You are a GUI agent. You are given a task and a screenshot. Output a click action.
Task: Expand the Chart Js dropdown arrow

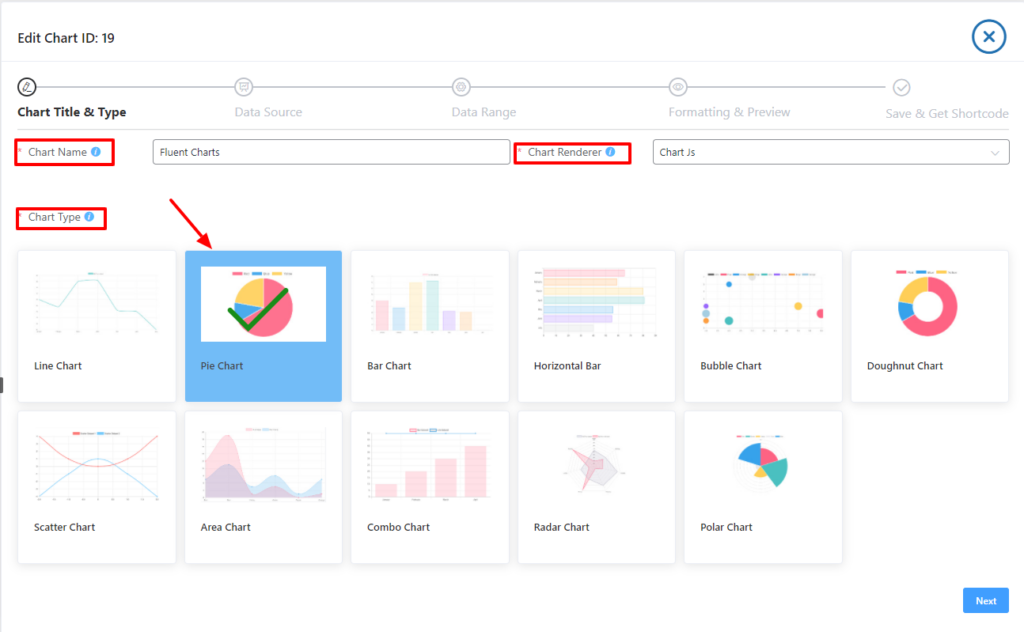[x=995, y=153]
